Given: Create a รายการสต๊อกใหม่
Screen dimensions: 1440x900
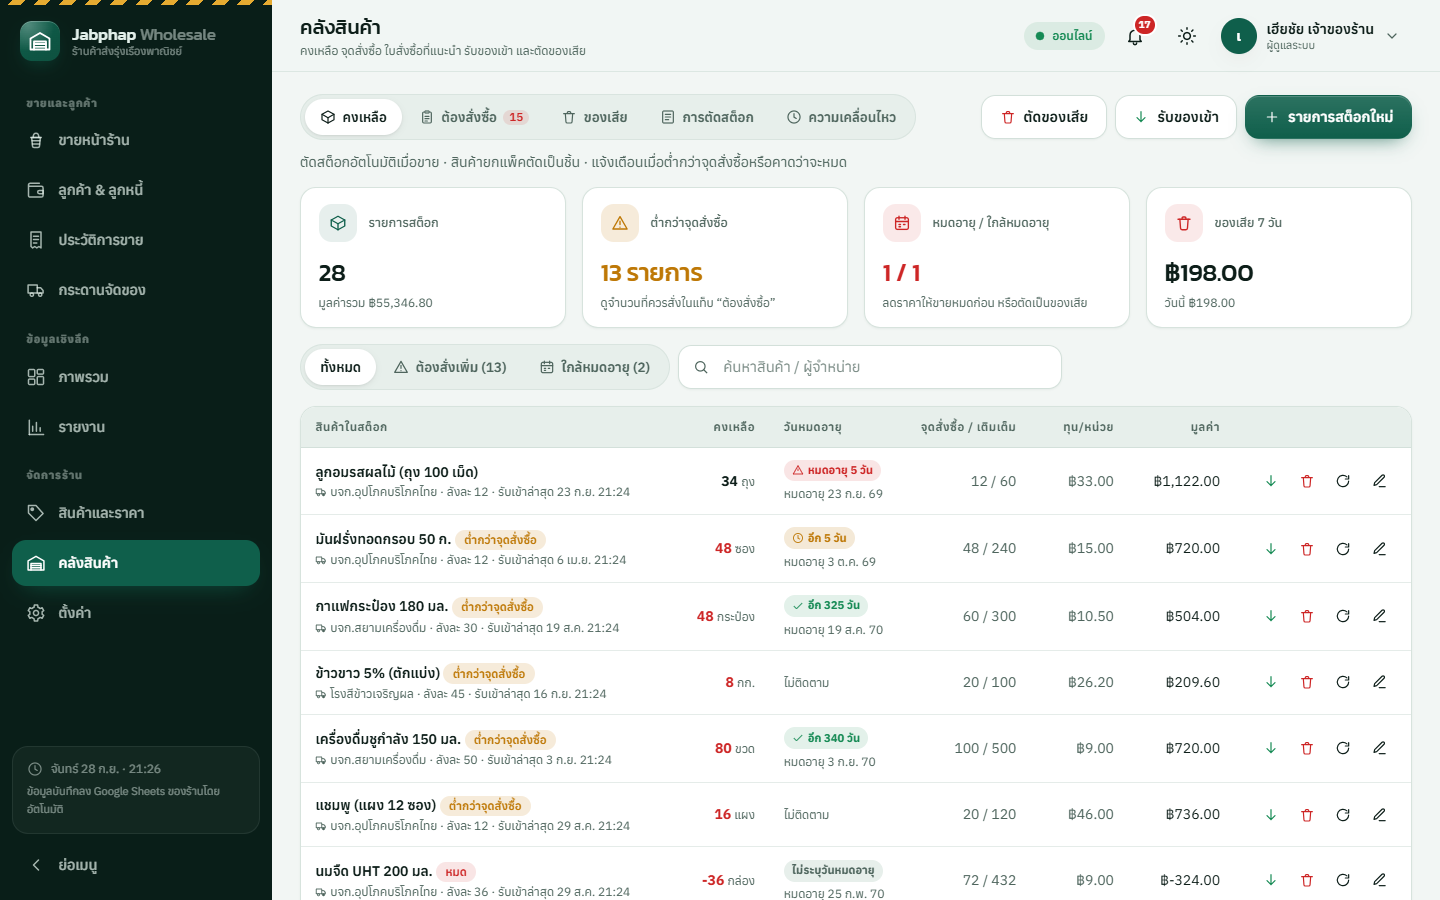Looking at the screenshot, I should pos(1328,117).
